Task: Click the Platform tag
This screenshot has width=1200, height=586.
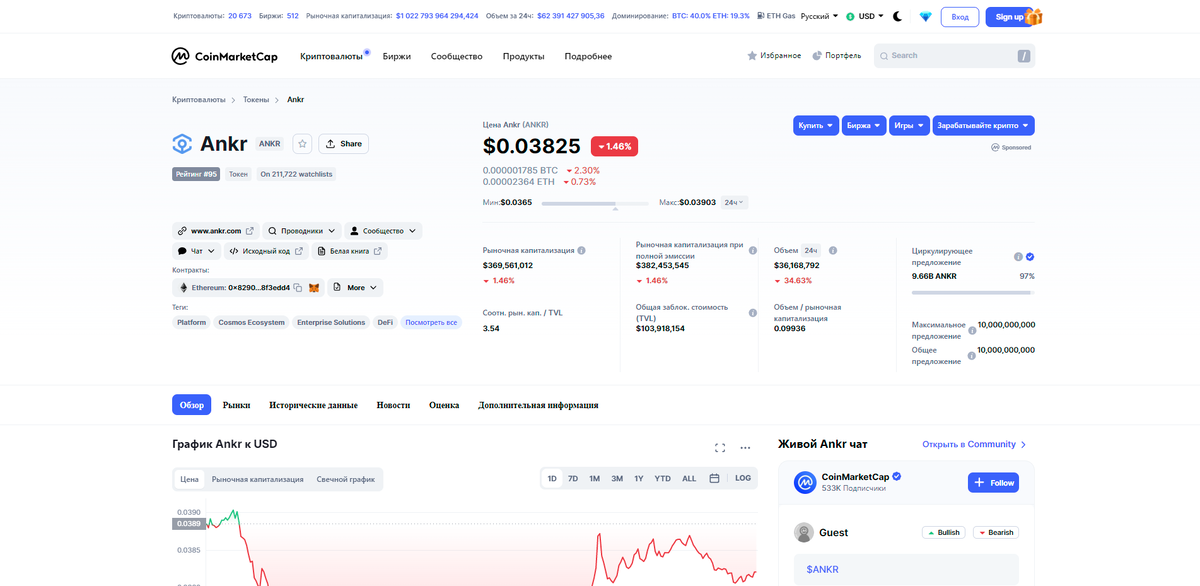Action: coord(191,323)
